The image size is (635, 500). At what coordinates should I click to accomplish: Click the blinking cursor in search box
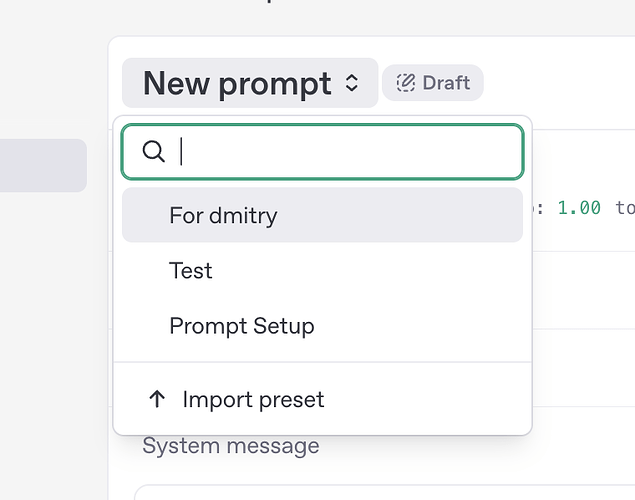pyautogui.click(x=182, y=152)
